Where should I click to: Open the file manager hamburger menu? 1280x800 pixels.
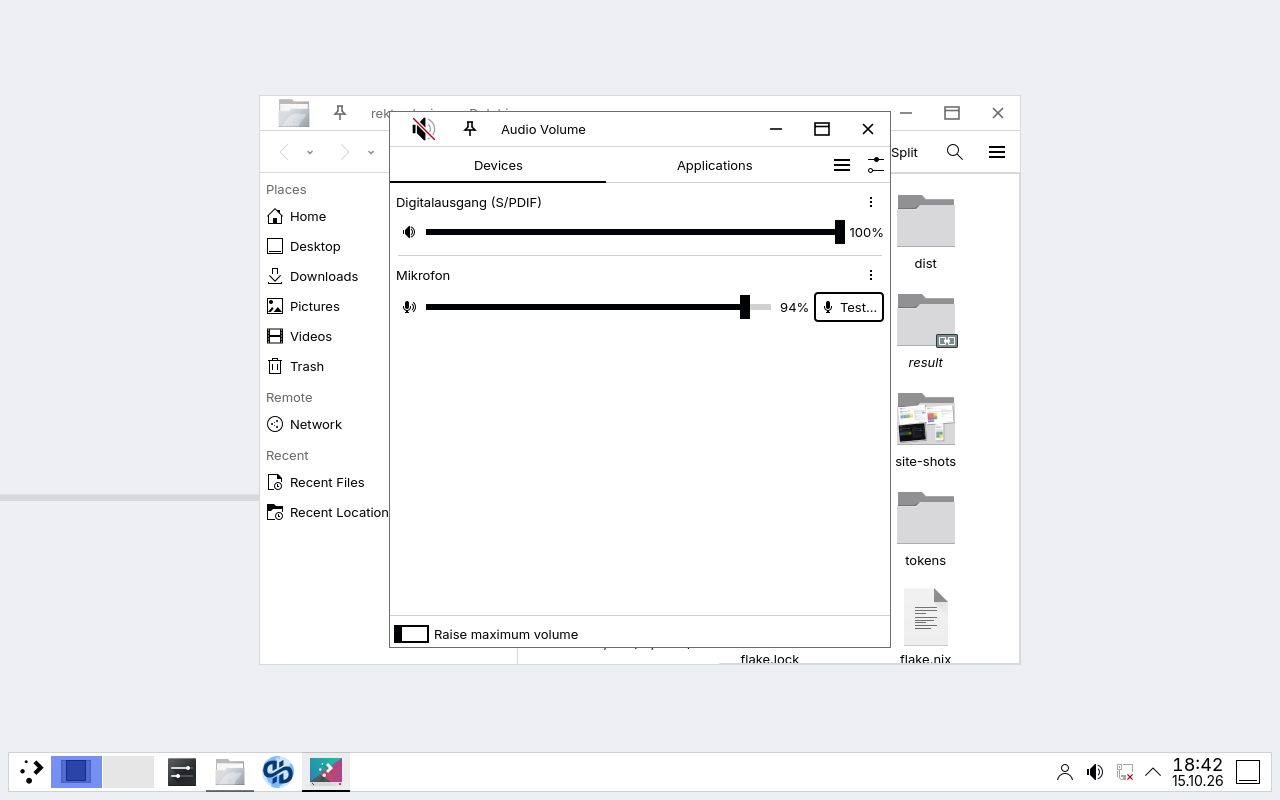coord(997,152)
